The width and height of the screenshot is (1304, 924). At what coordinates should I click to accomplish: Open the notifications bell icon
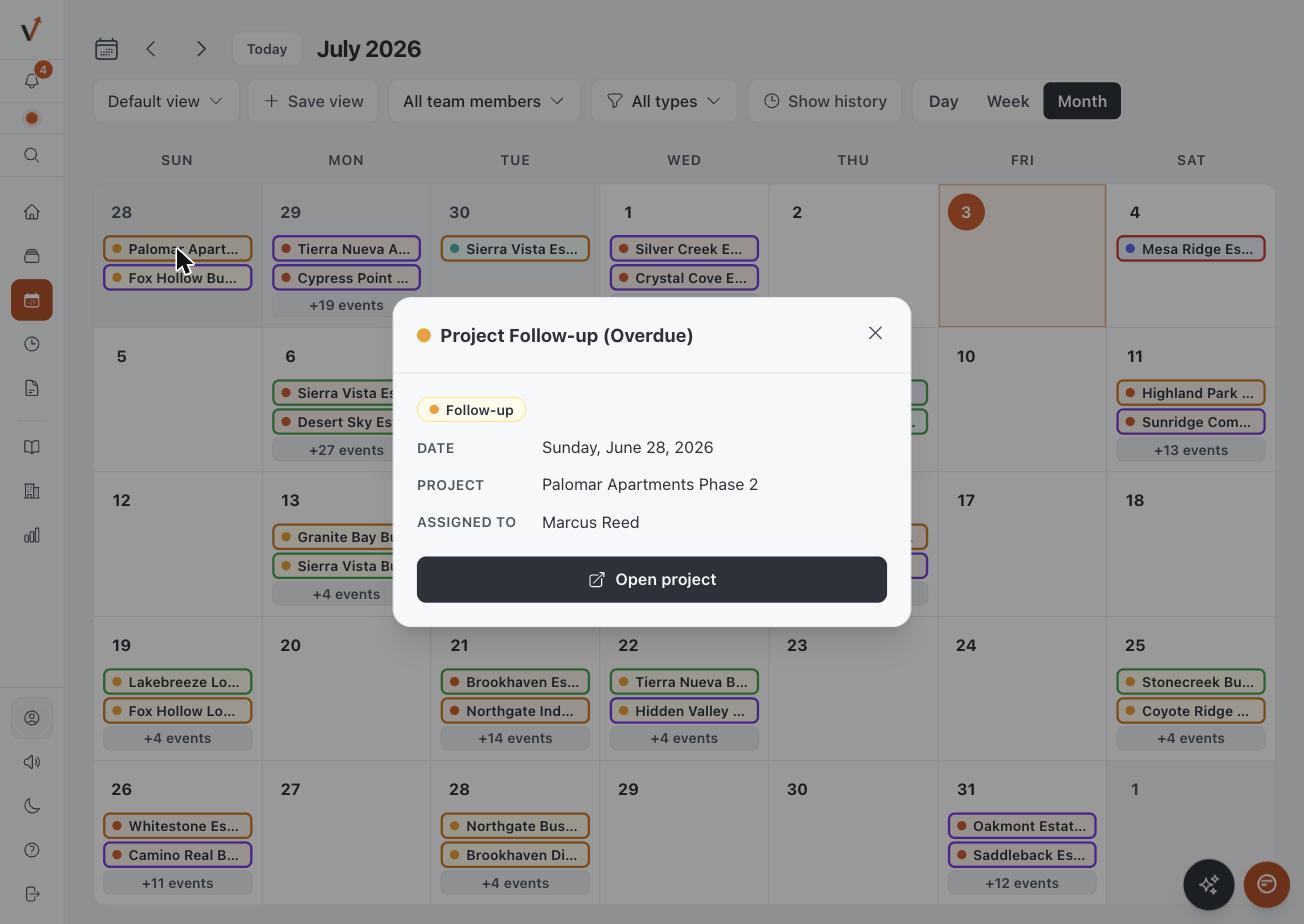32,80
